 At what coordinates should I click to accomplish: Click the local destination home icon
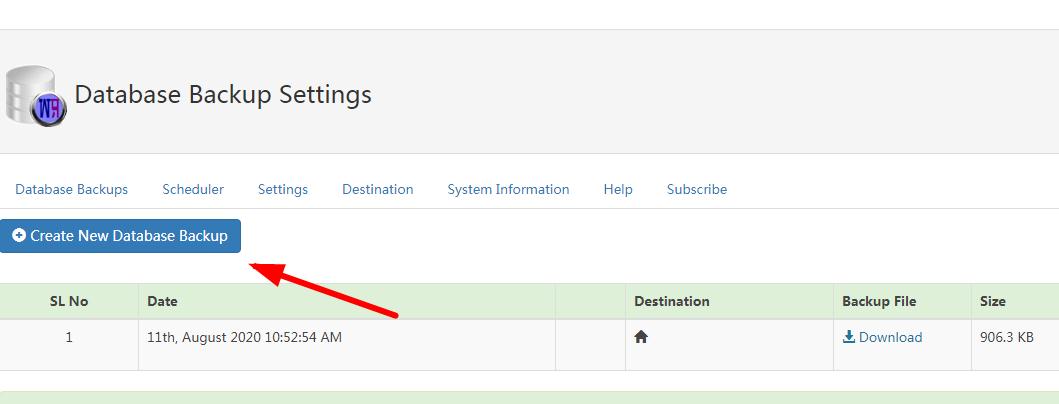pyautogui.click(x=641, y=337)
